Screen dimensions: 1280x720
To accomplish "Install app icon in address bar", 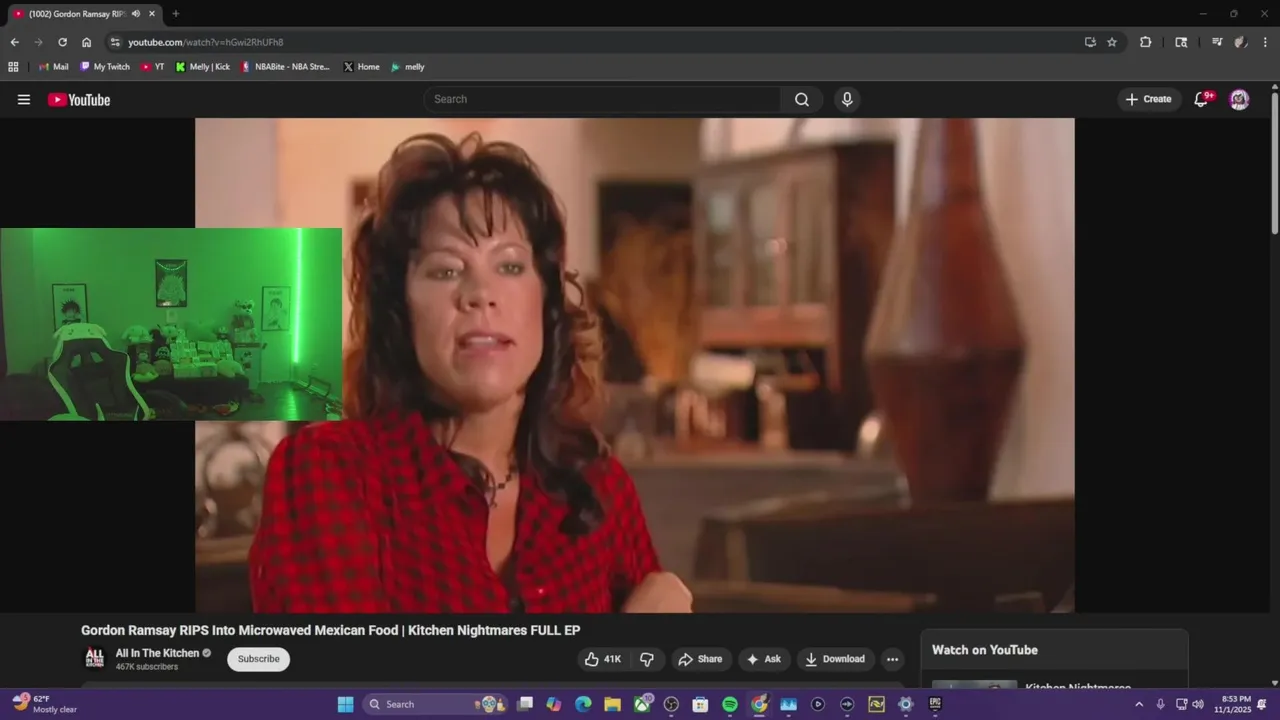I will pos(1090,42).
